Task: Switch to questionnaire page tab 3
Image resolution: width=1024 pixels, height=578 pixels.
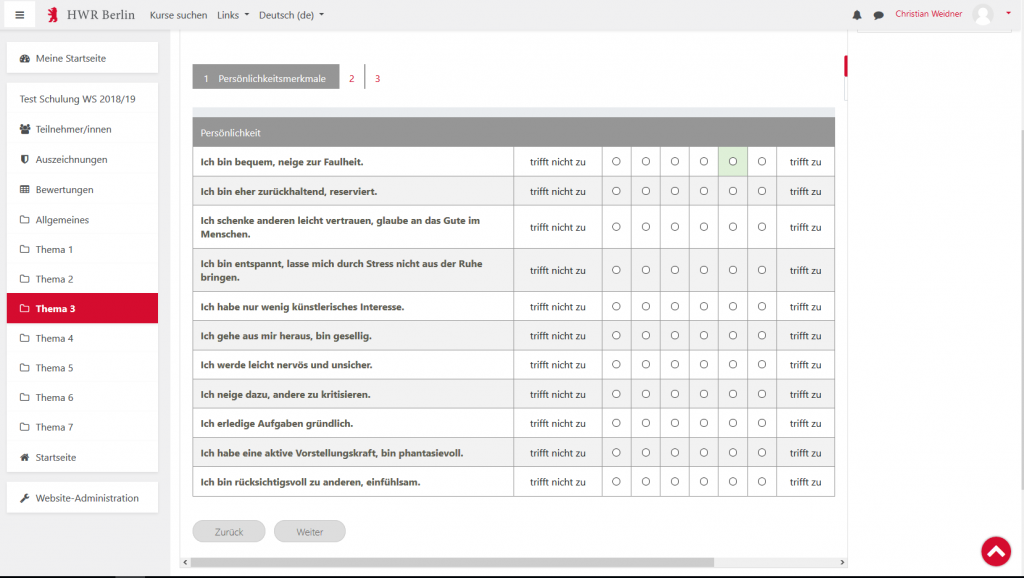Action: [377, 78]
